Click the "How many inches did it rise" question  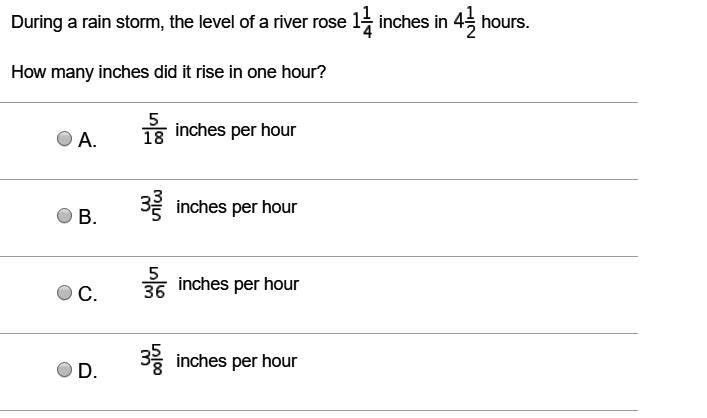tap(168, 73)
